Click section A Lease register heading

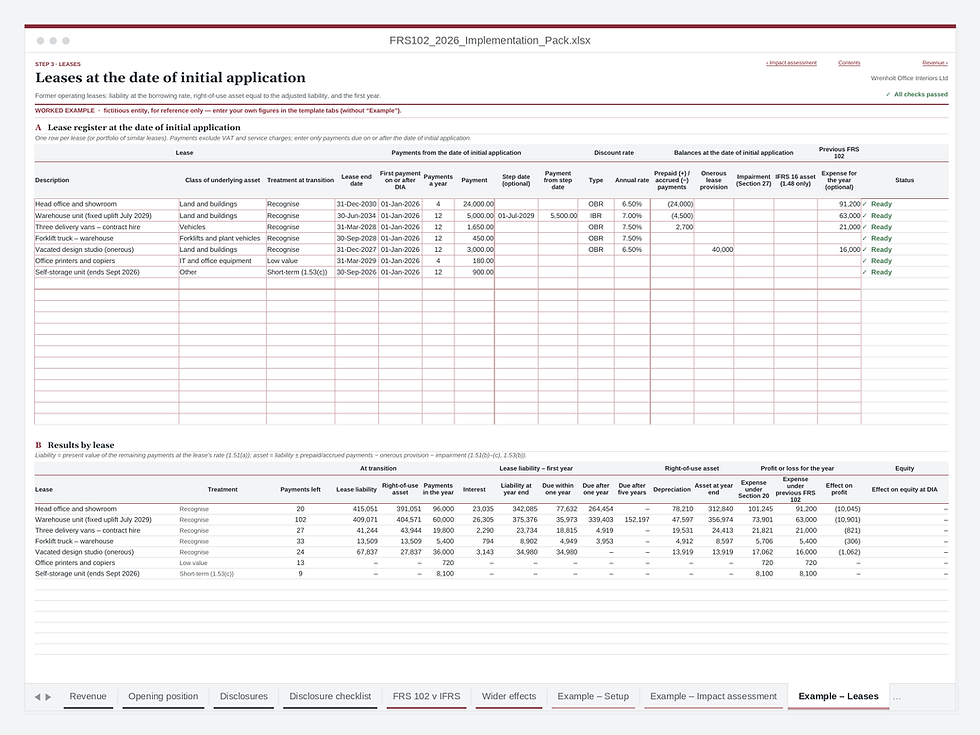tap(138, 127)
